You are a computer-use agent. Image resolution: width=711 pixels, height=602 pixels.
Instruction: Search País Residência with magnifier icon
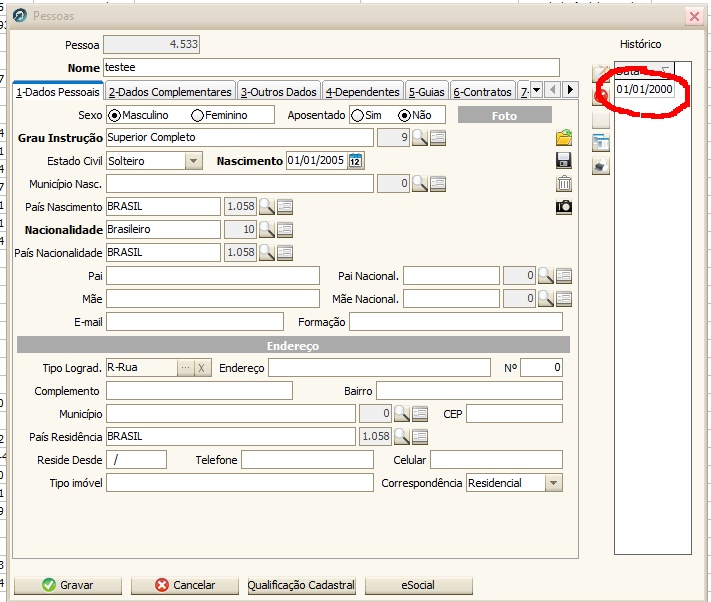pyautogui.click(x=402, y=437)
